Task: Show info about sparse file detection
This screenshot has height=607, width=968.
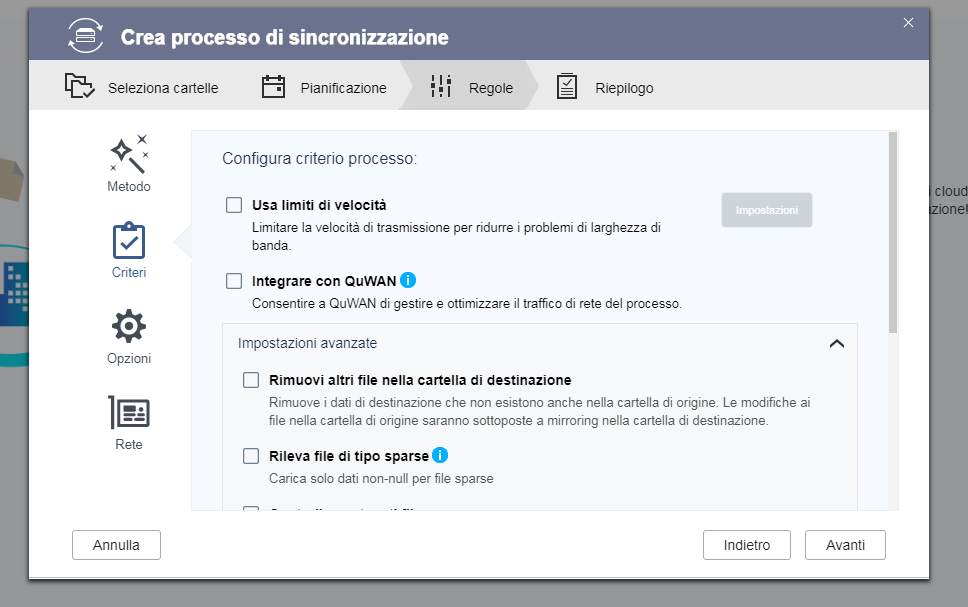Action: 440,455
